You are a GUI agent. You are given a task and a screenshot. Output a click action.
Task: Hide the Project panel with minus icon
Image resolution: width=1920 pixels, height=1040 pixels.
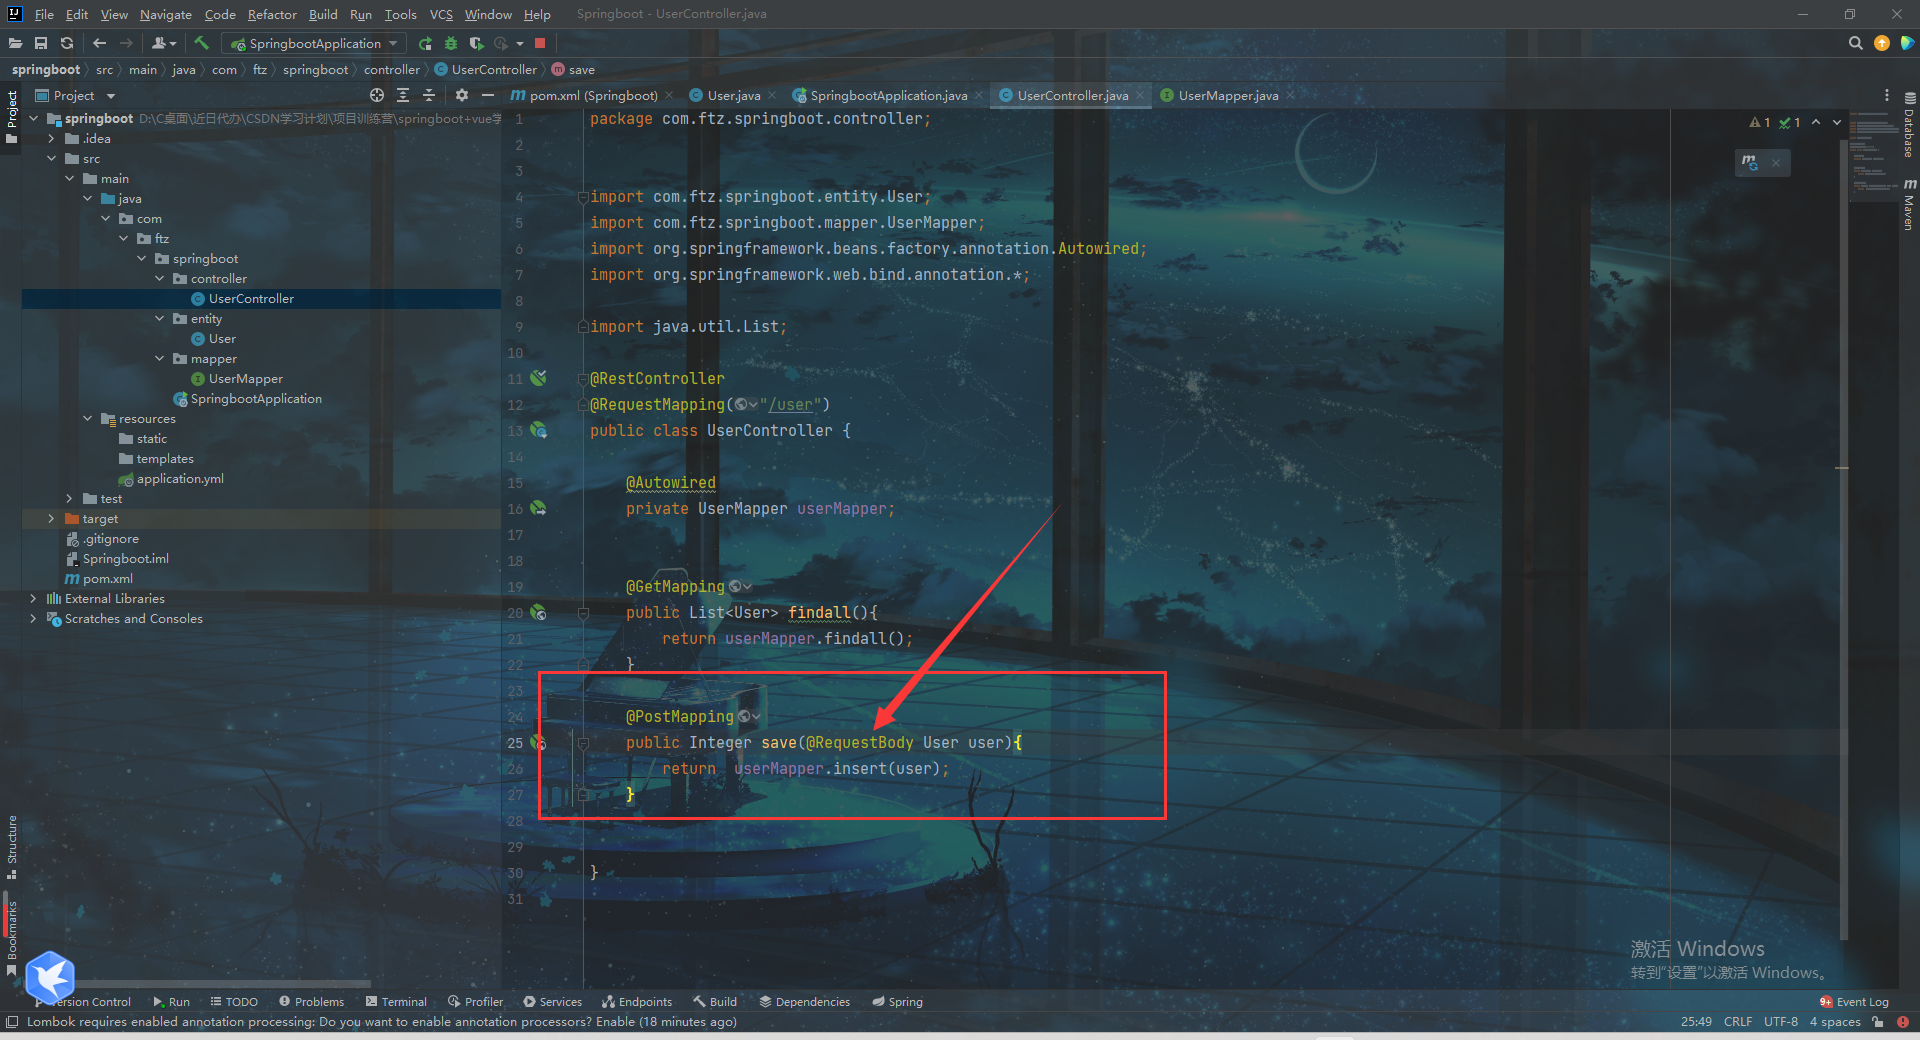pyautogui.click(x=488, y=95)
